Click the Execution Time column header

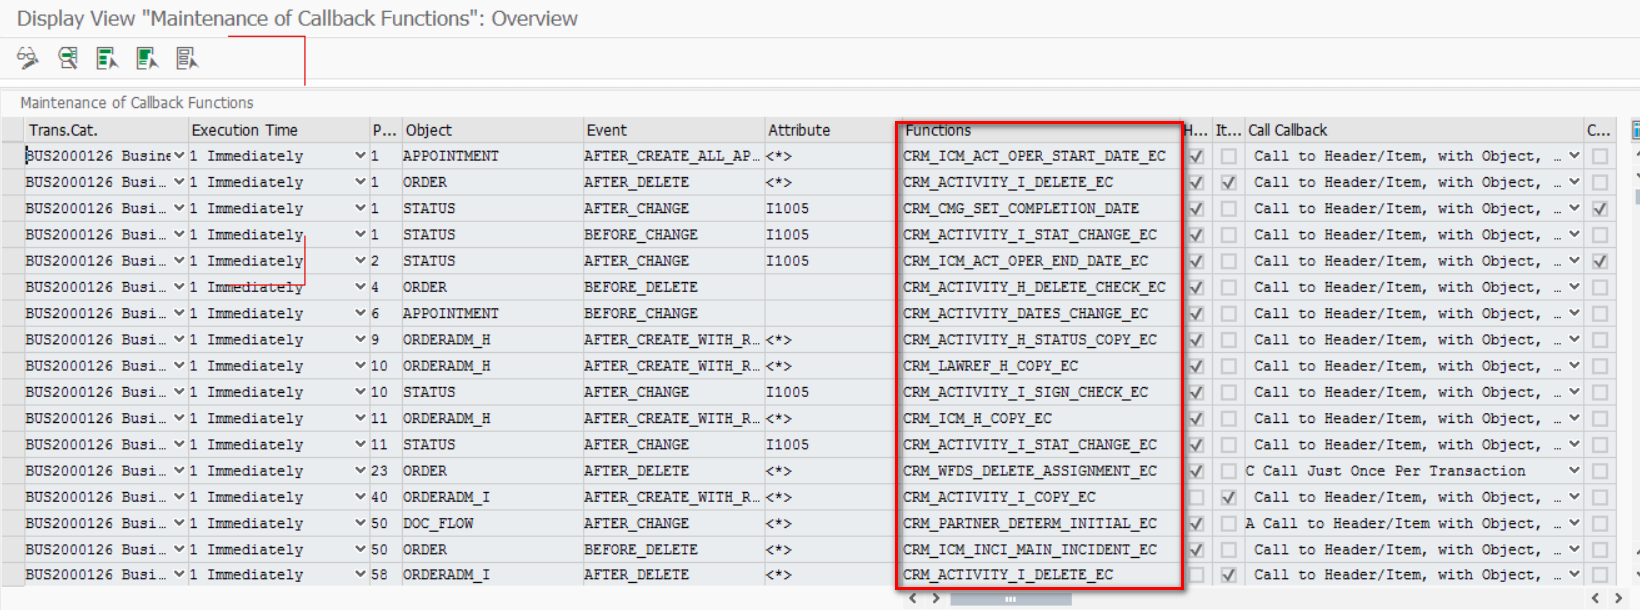pos(278,130)
